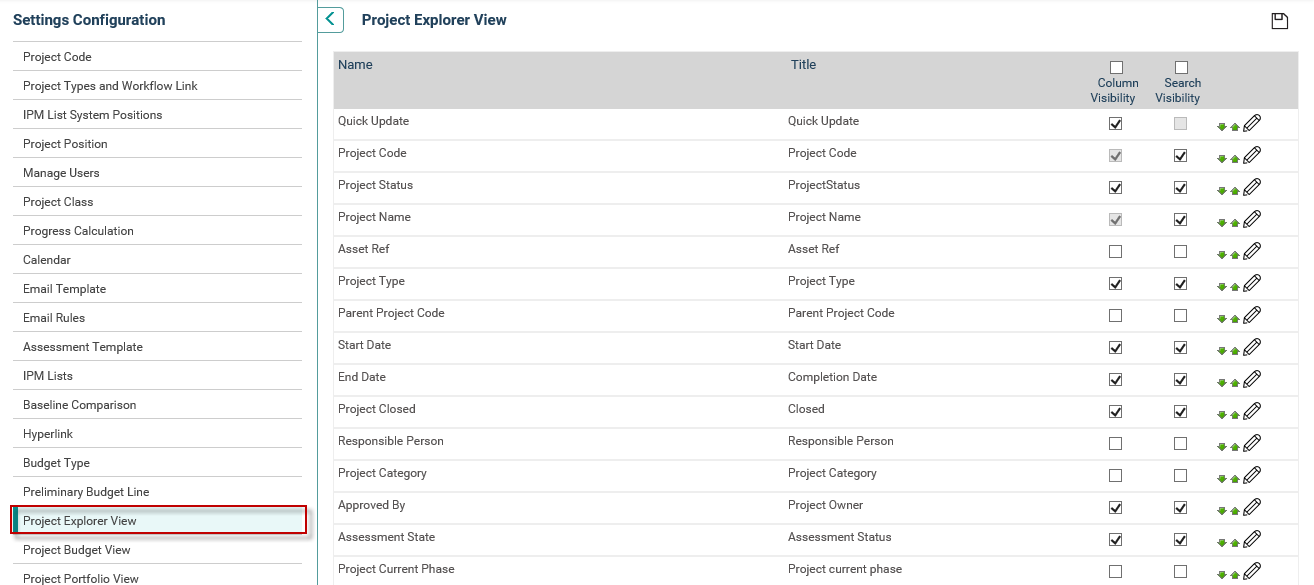Edit the Assessment State row title
The width and height of the screenshot is (1314, 585).
(x=1252, y=539)
